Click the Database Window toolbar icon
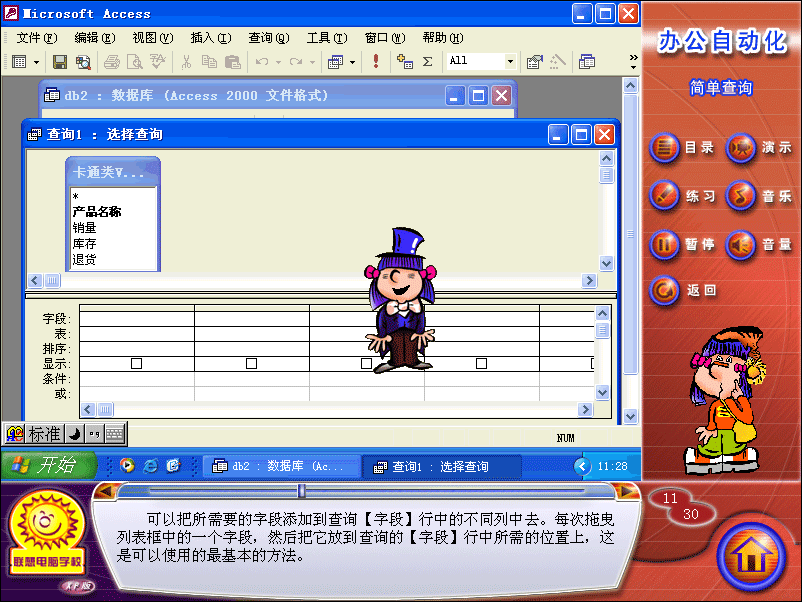Viewport: 802px width, 602px height. [x=587, y=62]
